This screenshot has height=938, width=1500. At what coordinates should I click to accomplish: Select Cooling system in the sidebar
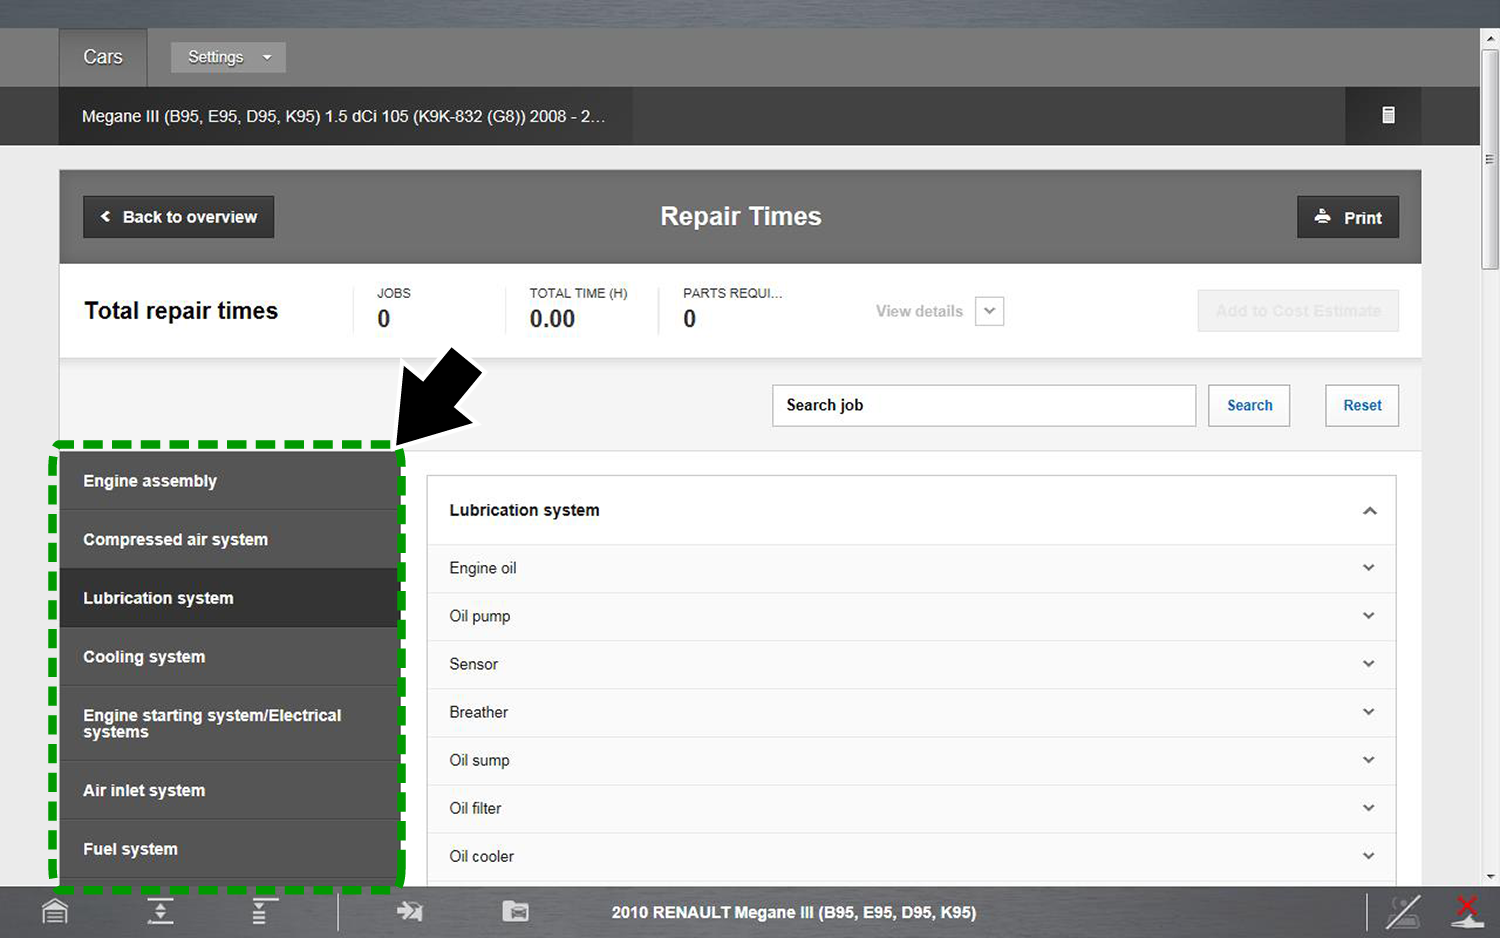pyautogui.click(x=229, y=657)
